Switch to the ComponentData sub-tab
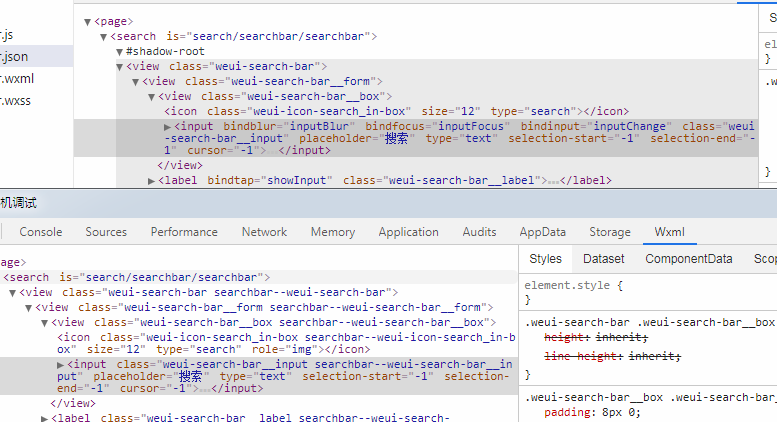The height and width of the screenshot is (422, 777). [x=688, y=259]
